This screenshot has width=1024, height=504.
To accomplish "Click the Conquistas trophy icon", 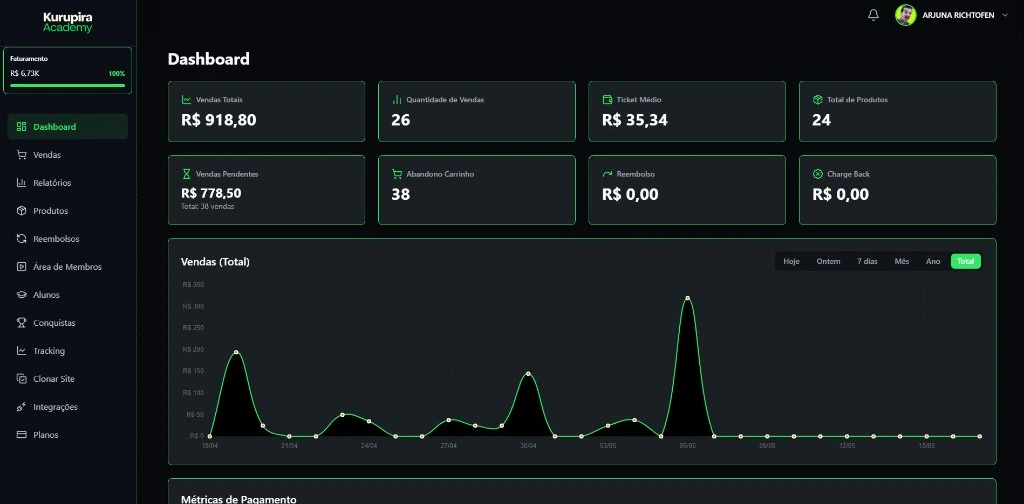I will (x=22, y=323).
